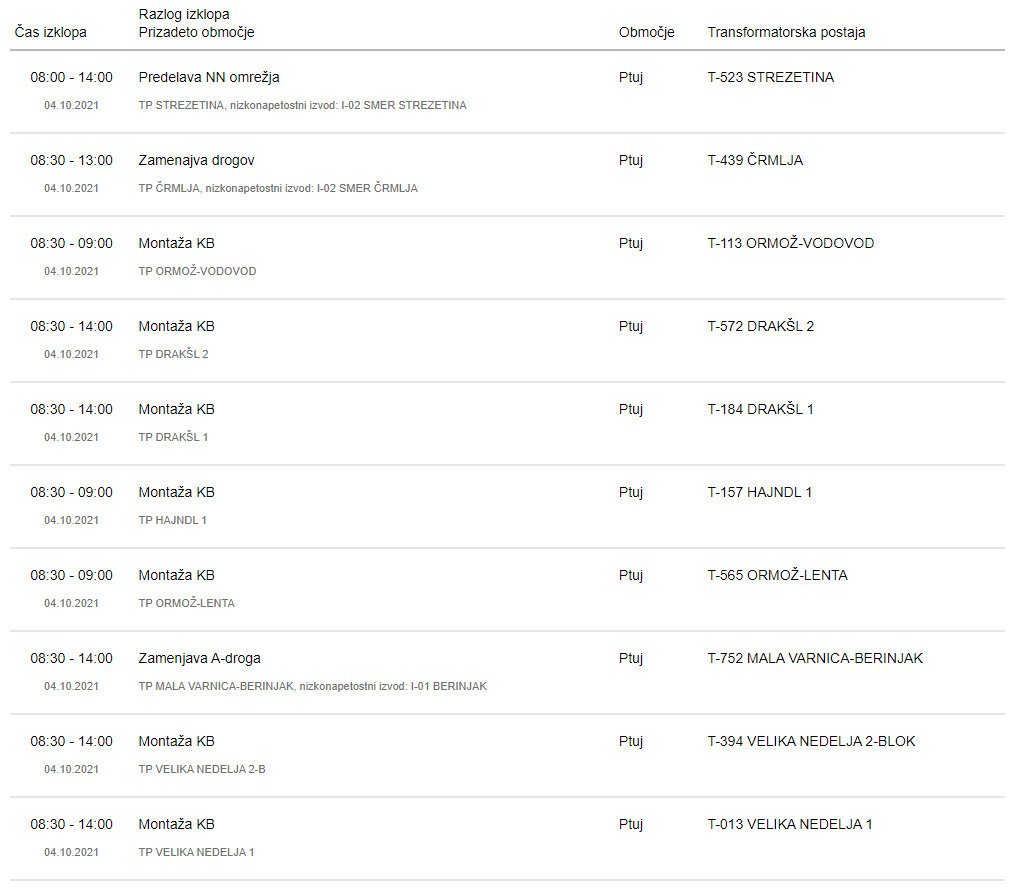Click T-752 MALA VARNICA-BERINJAK station entry

[815, 658]
